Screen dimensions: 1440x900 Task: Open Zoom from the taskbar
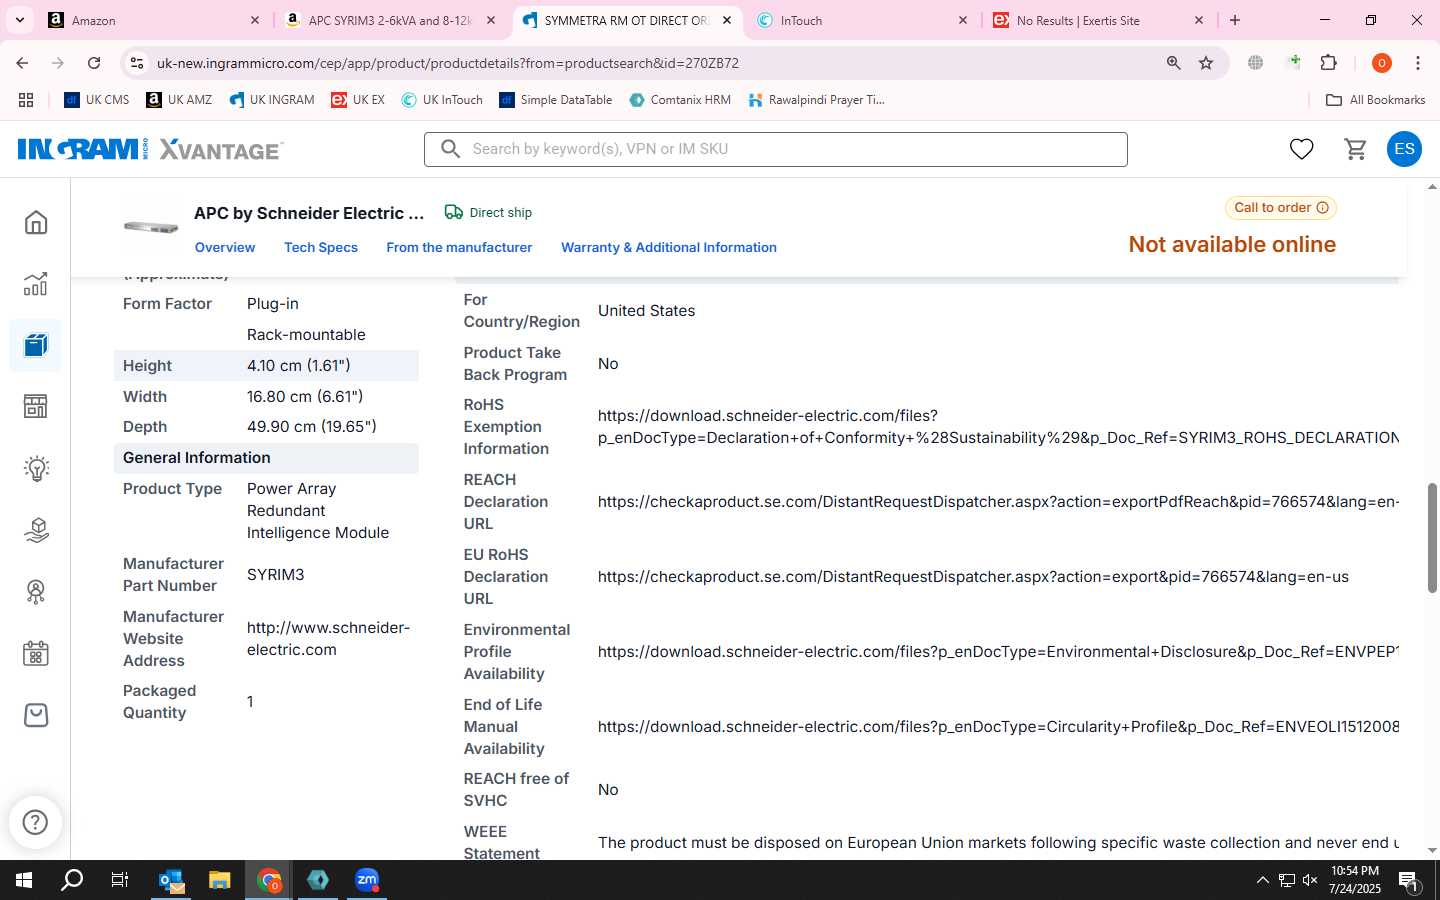(x=366, y=880)
